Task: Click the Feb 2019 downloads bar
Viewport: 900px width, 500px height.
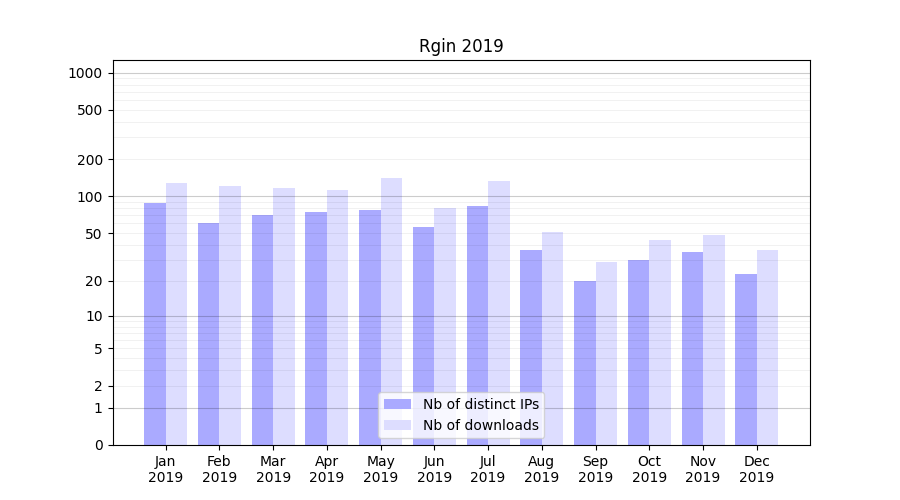Action: (230, 315)
